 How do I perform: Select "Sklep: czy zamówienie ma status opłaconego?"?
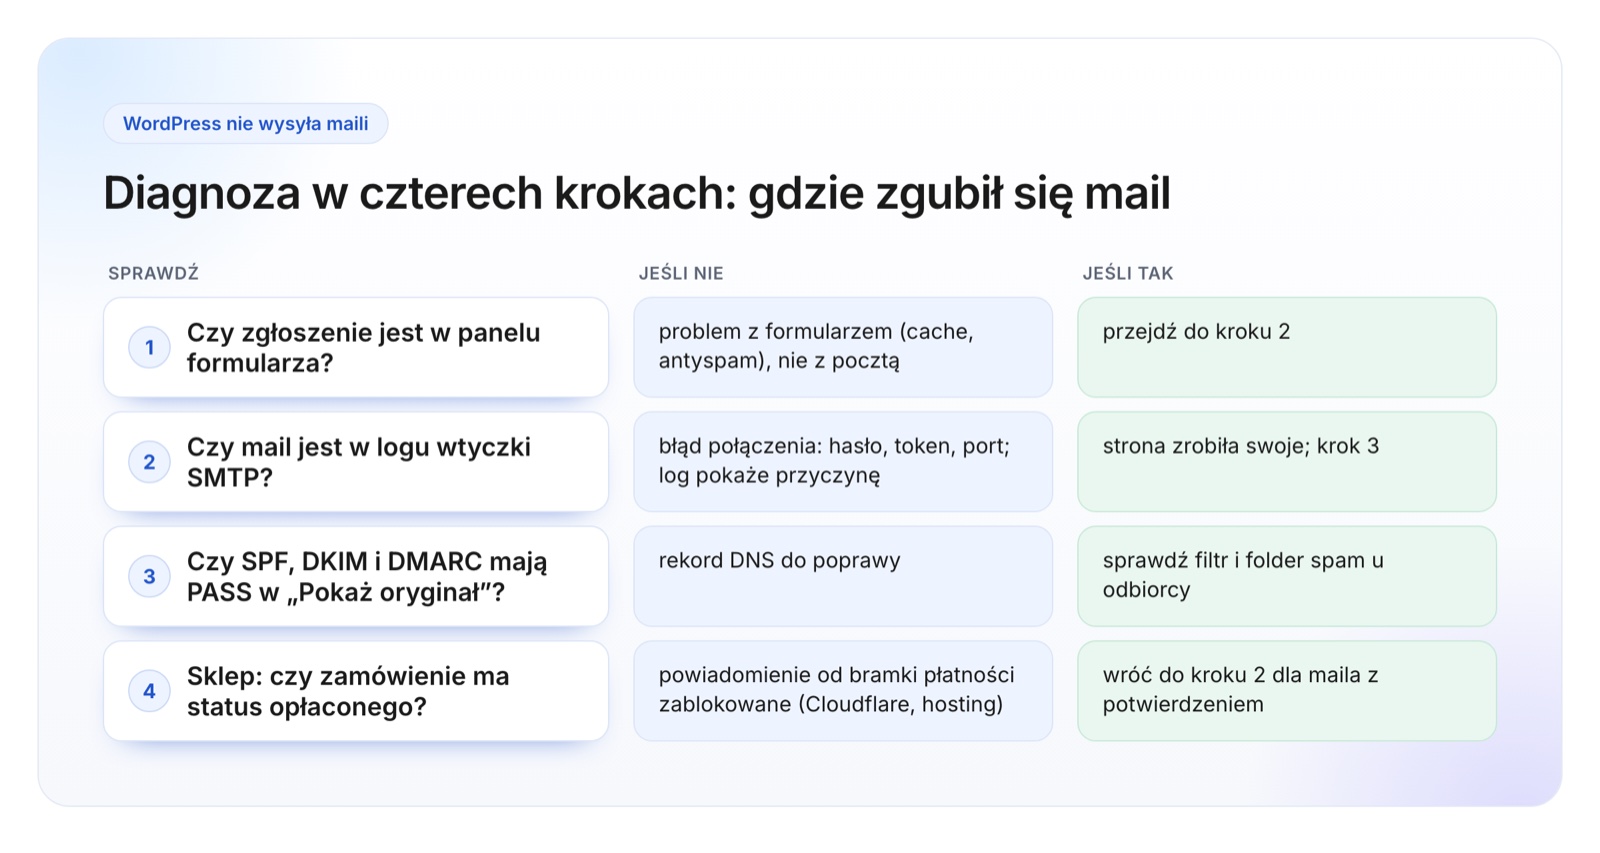pyautogui.click(x=348, y=691)
